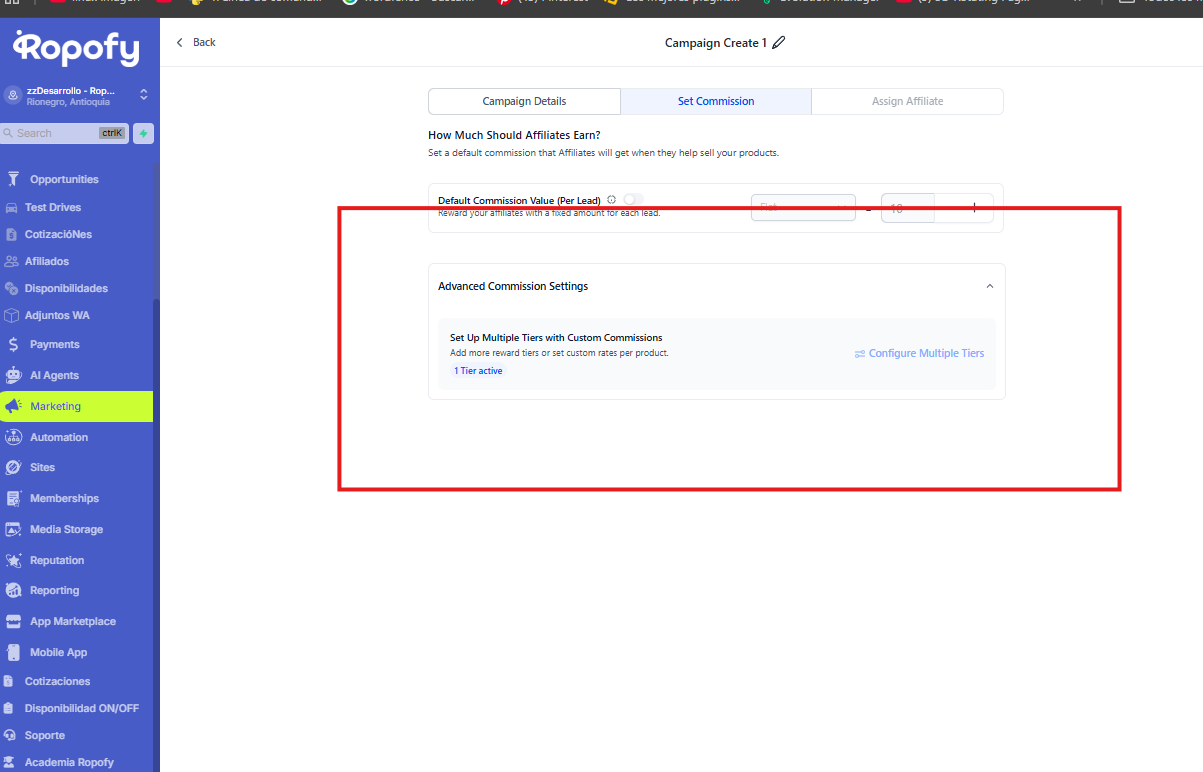Go Back to the previous page
This screenshot has width=1203, height=772.
coord(196,42)
